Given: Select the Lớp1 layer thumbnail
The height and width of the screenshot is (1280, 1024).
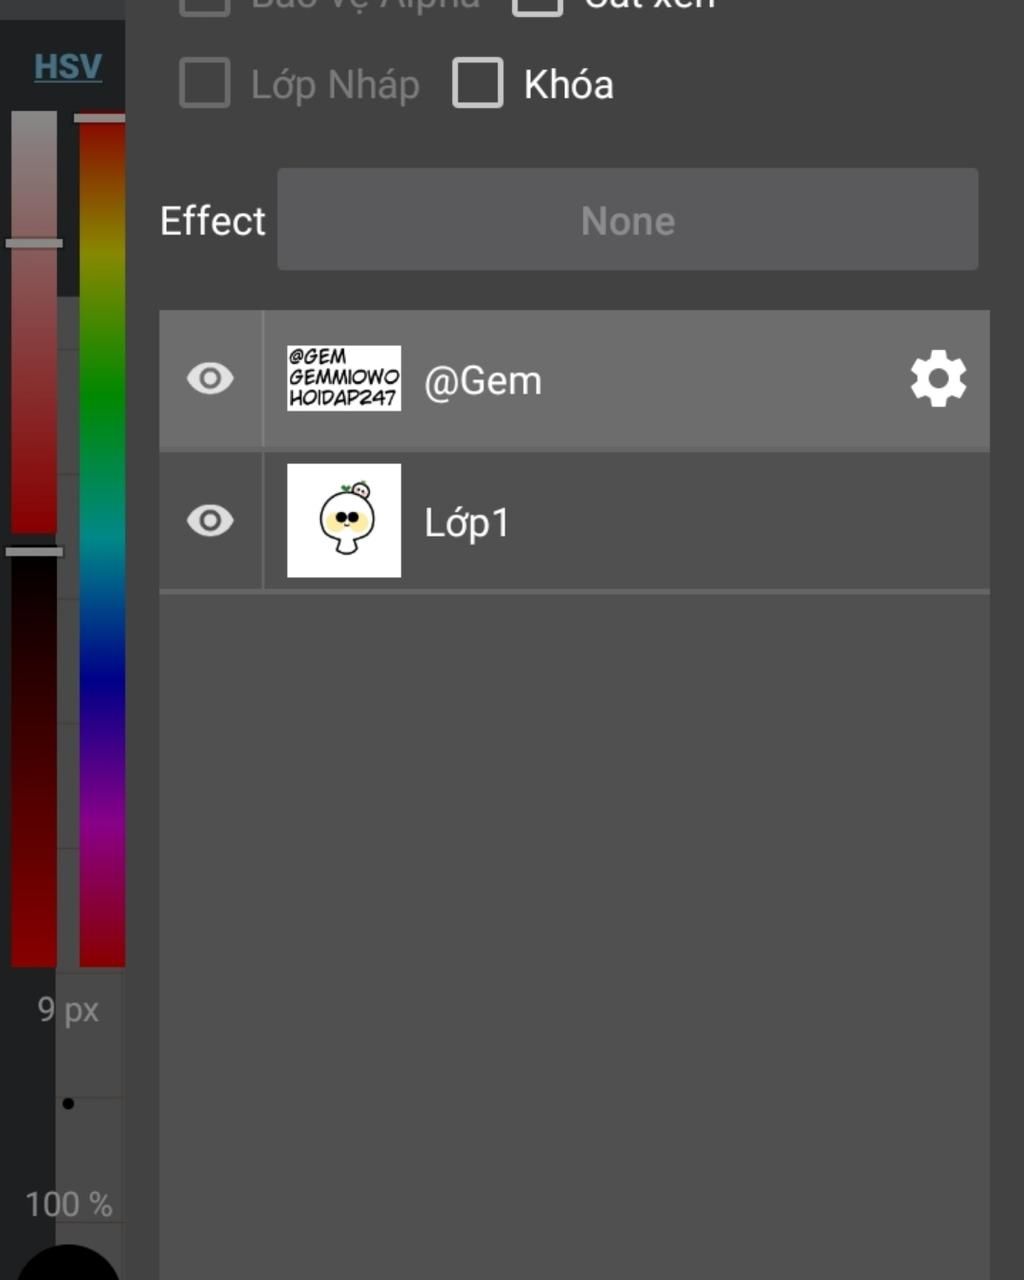Looking at the screenshot, I should click(x=344, y=520).
